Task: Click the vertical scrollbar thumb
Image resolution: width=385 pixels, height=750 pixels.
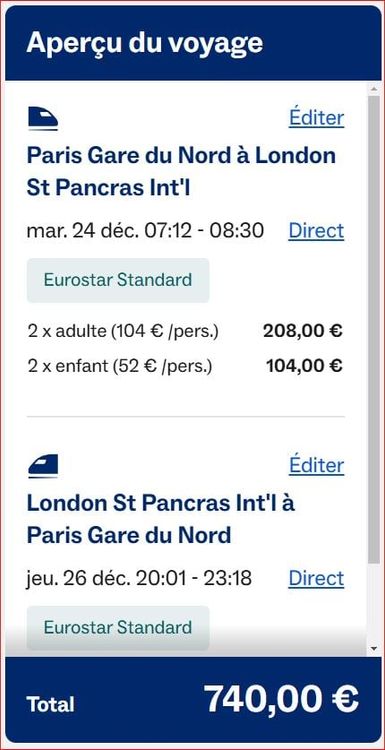Action: [x=374, y=329]
